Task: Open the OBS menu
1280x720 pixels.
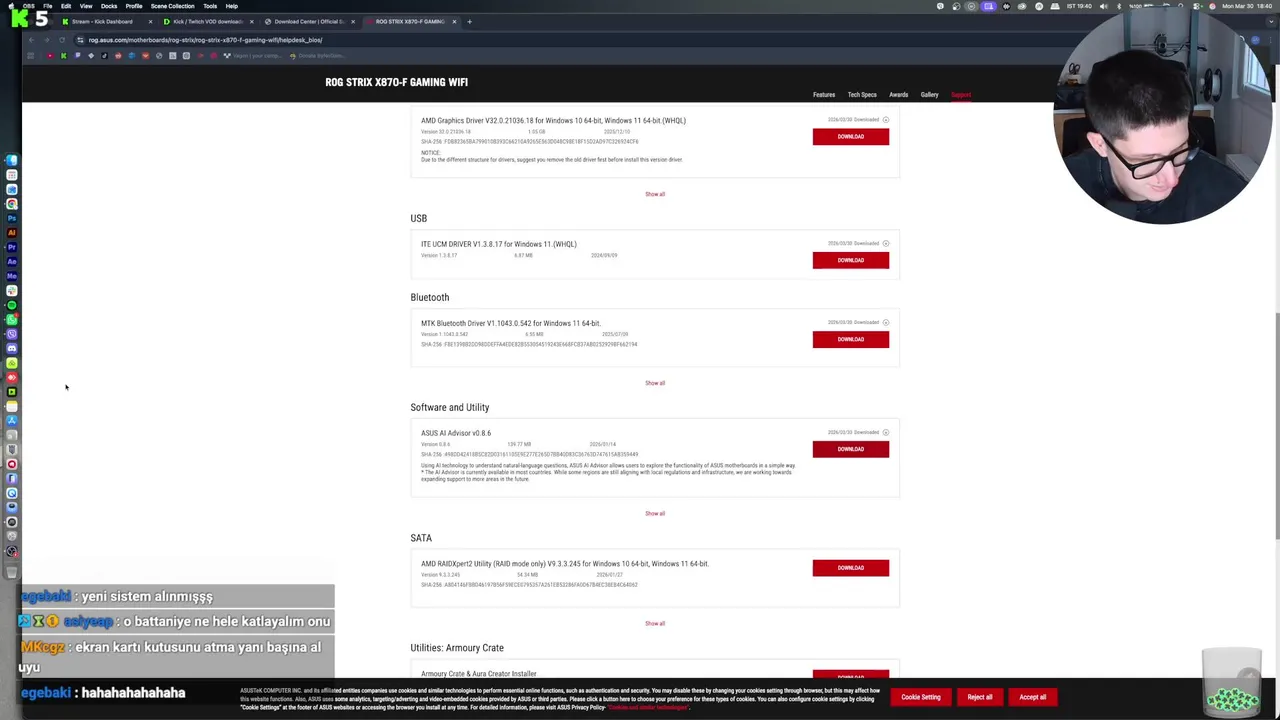Action: point(28,6)
